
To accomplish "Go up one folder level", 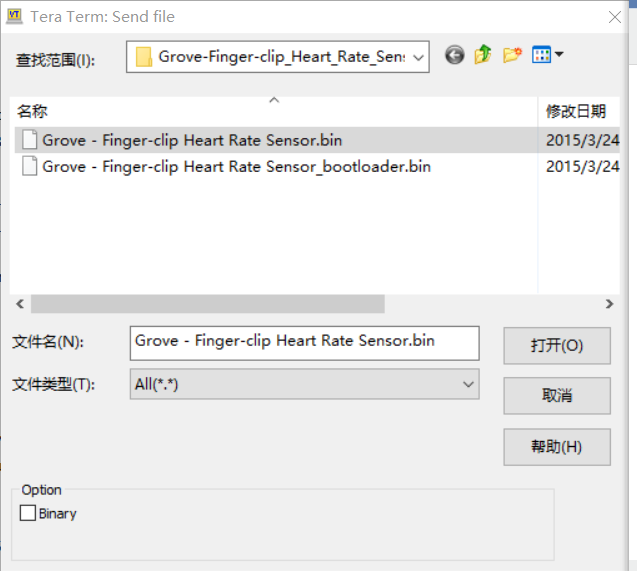I will click(x=483, y=56).
